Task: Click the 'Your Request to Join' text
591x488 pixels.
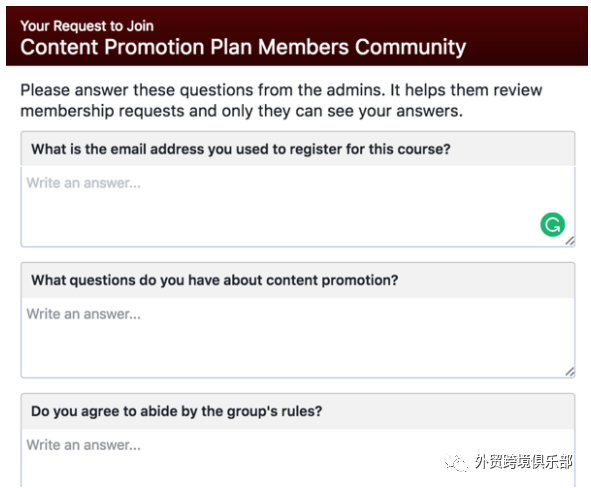Action: coord(87,26)
